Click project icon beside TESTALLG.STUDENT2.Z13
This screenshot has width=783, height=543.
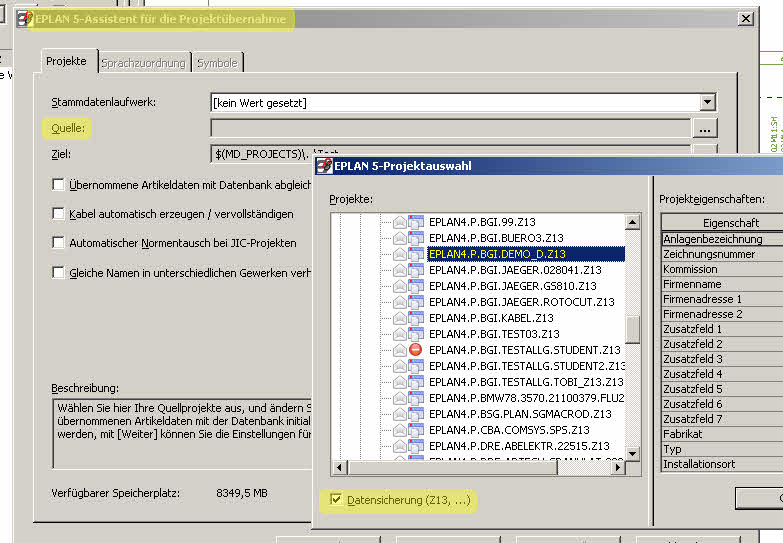(415, 366)
